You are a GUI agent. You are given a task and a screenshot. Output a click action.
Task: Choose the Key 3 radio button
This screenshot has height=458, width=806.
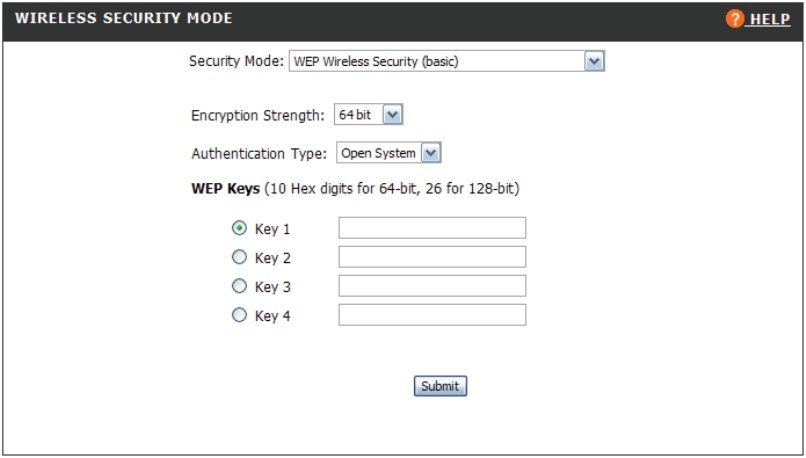238,286
